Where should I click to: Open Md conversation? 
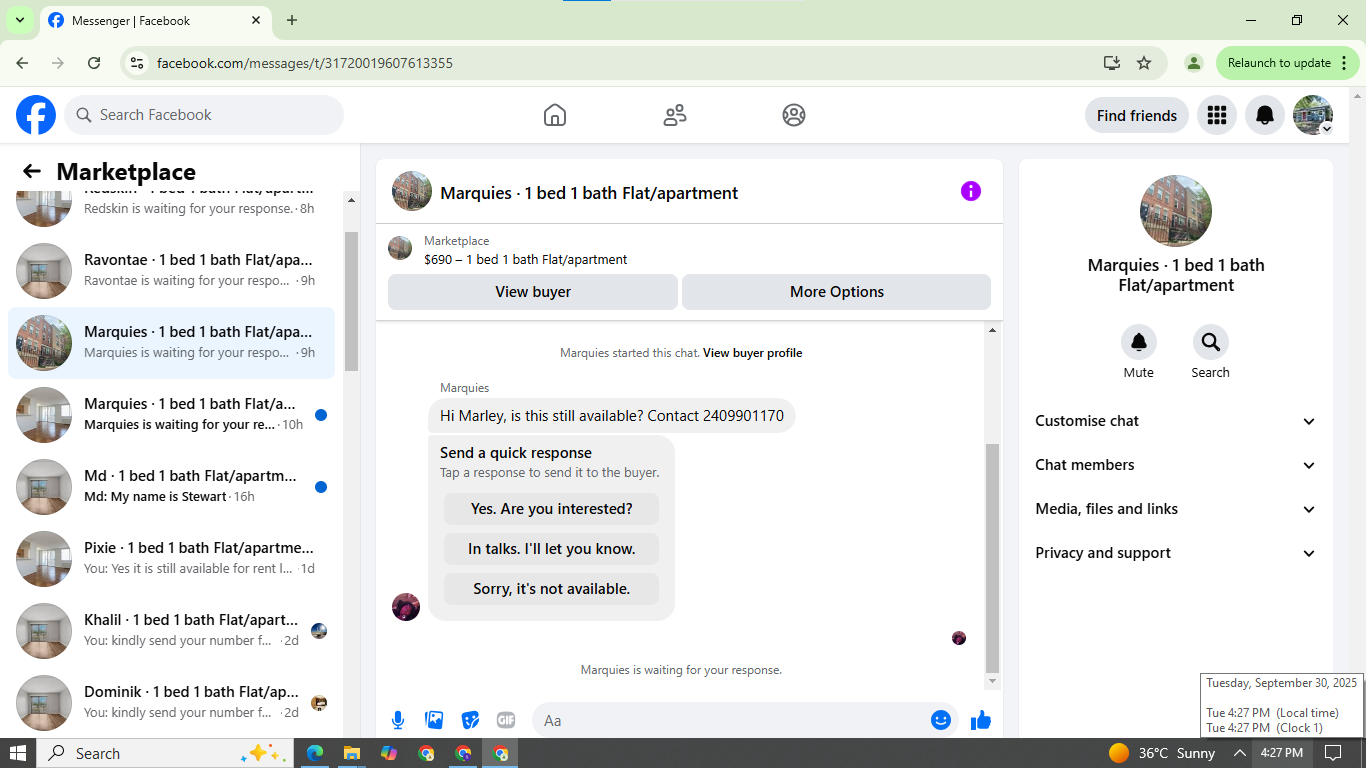click(x=172, y=487)
